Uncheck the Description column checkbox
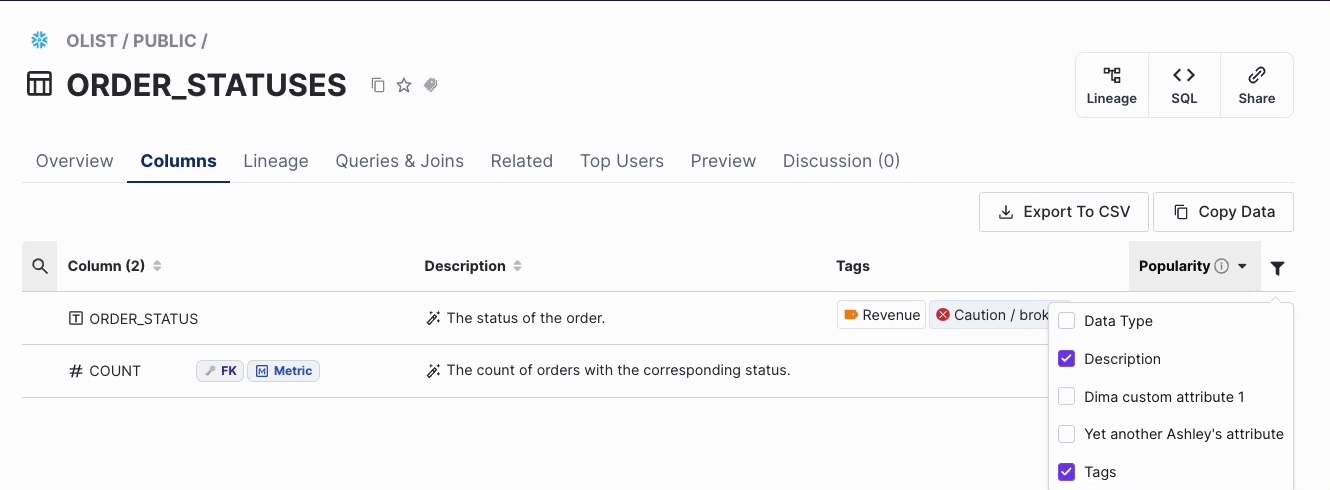This screenshot has width=1330, height=490. click(x=1066, y=359)
